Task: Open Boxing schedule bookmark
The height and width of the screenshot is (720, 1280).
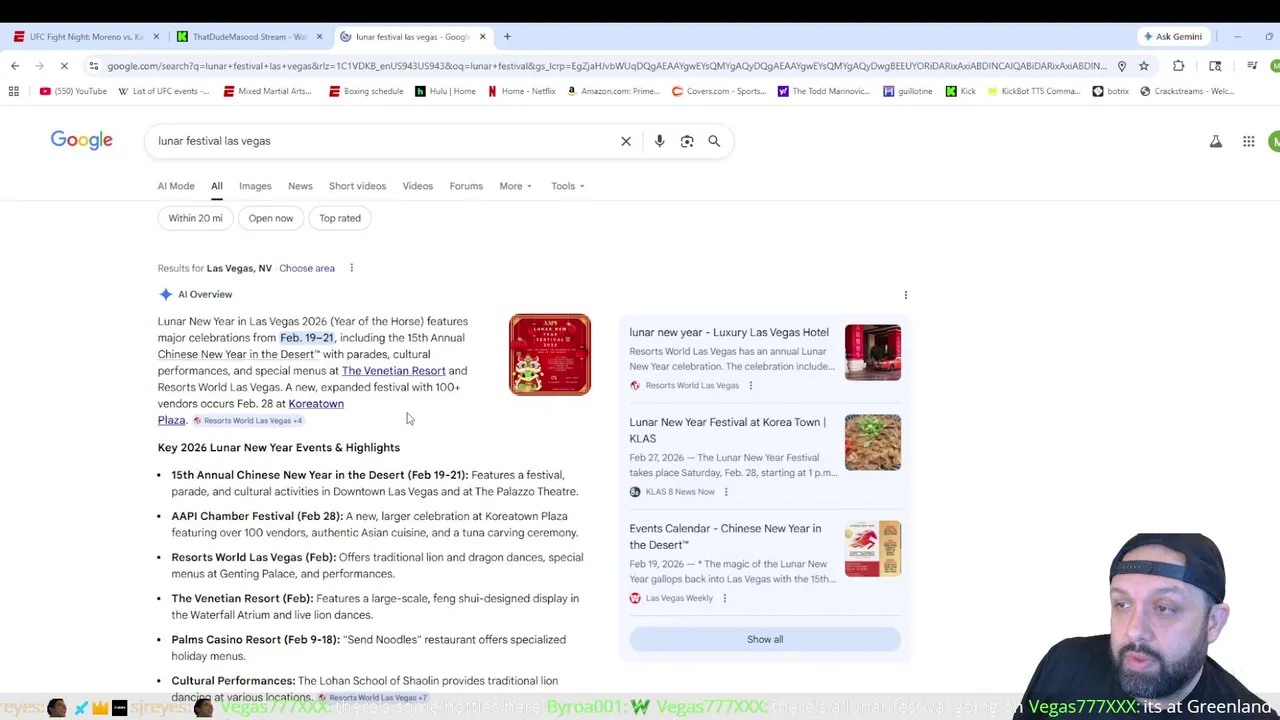Action: pyautogui.click(x=366, y=91)
